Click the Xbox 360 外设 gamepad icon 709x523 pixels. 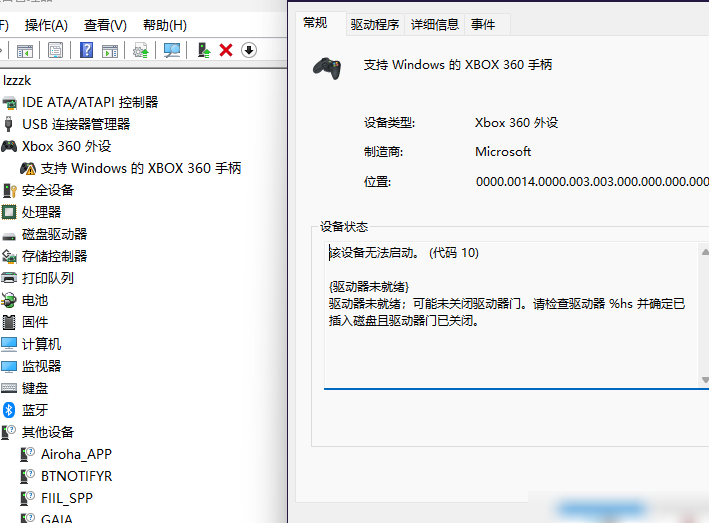[9, 146]
